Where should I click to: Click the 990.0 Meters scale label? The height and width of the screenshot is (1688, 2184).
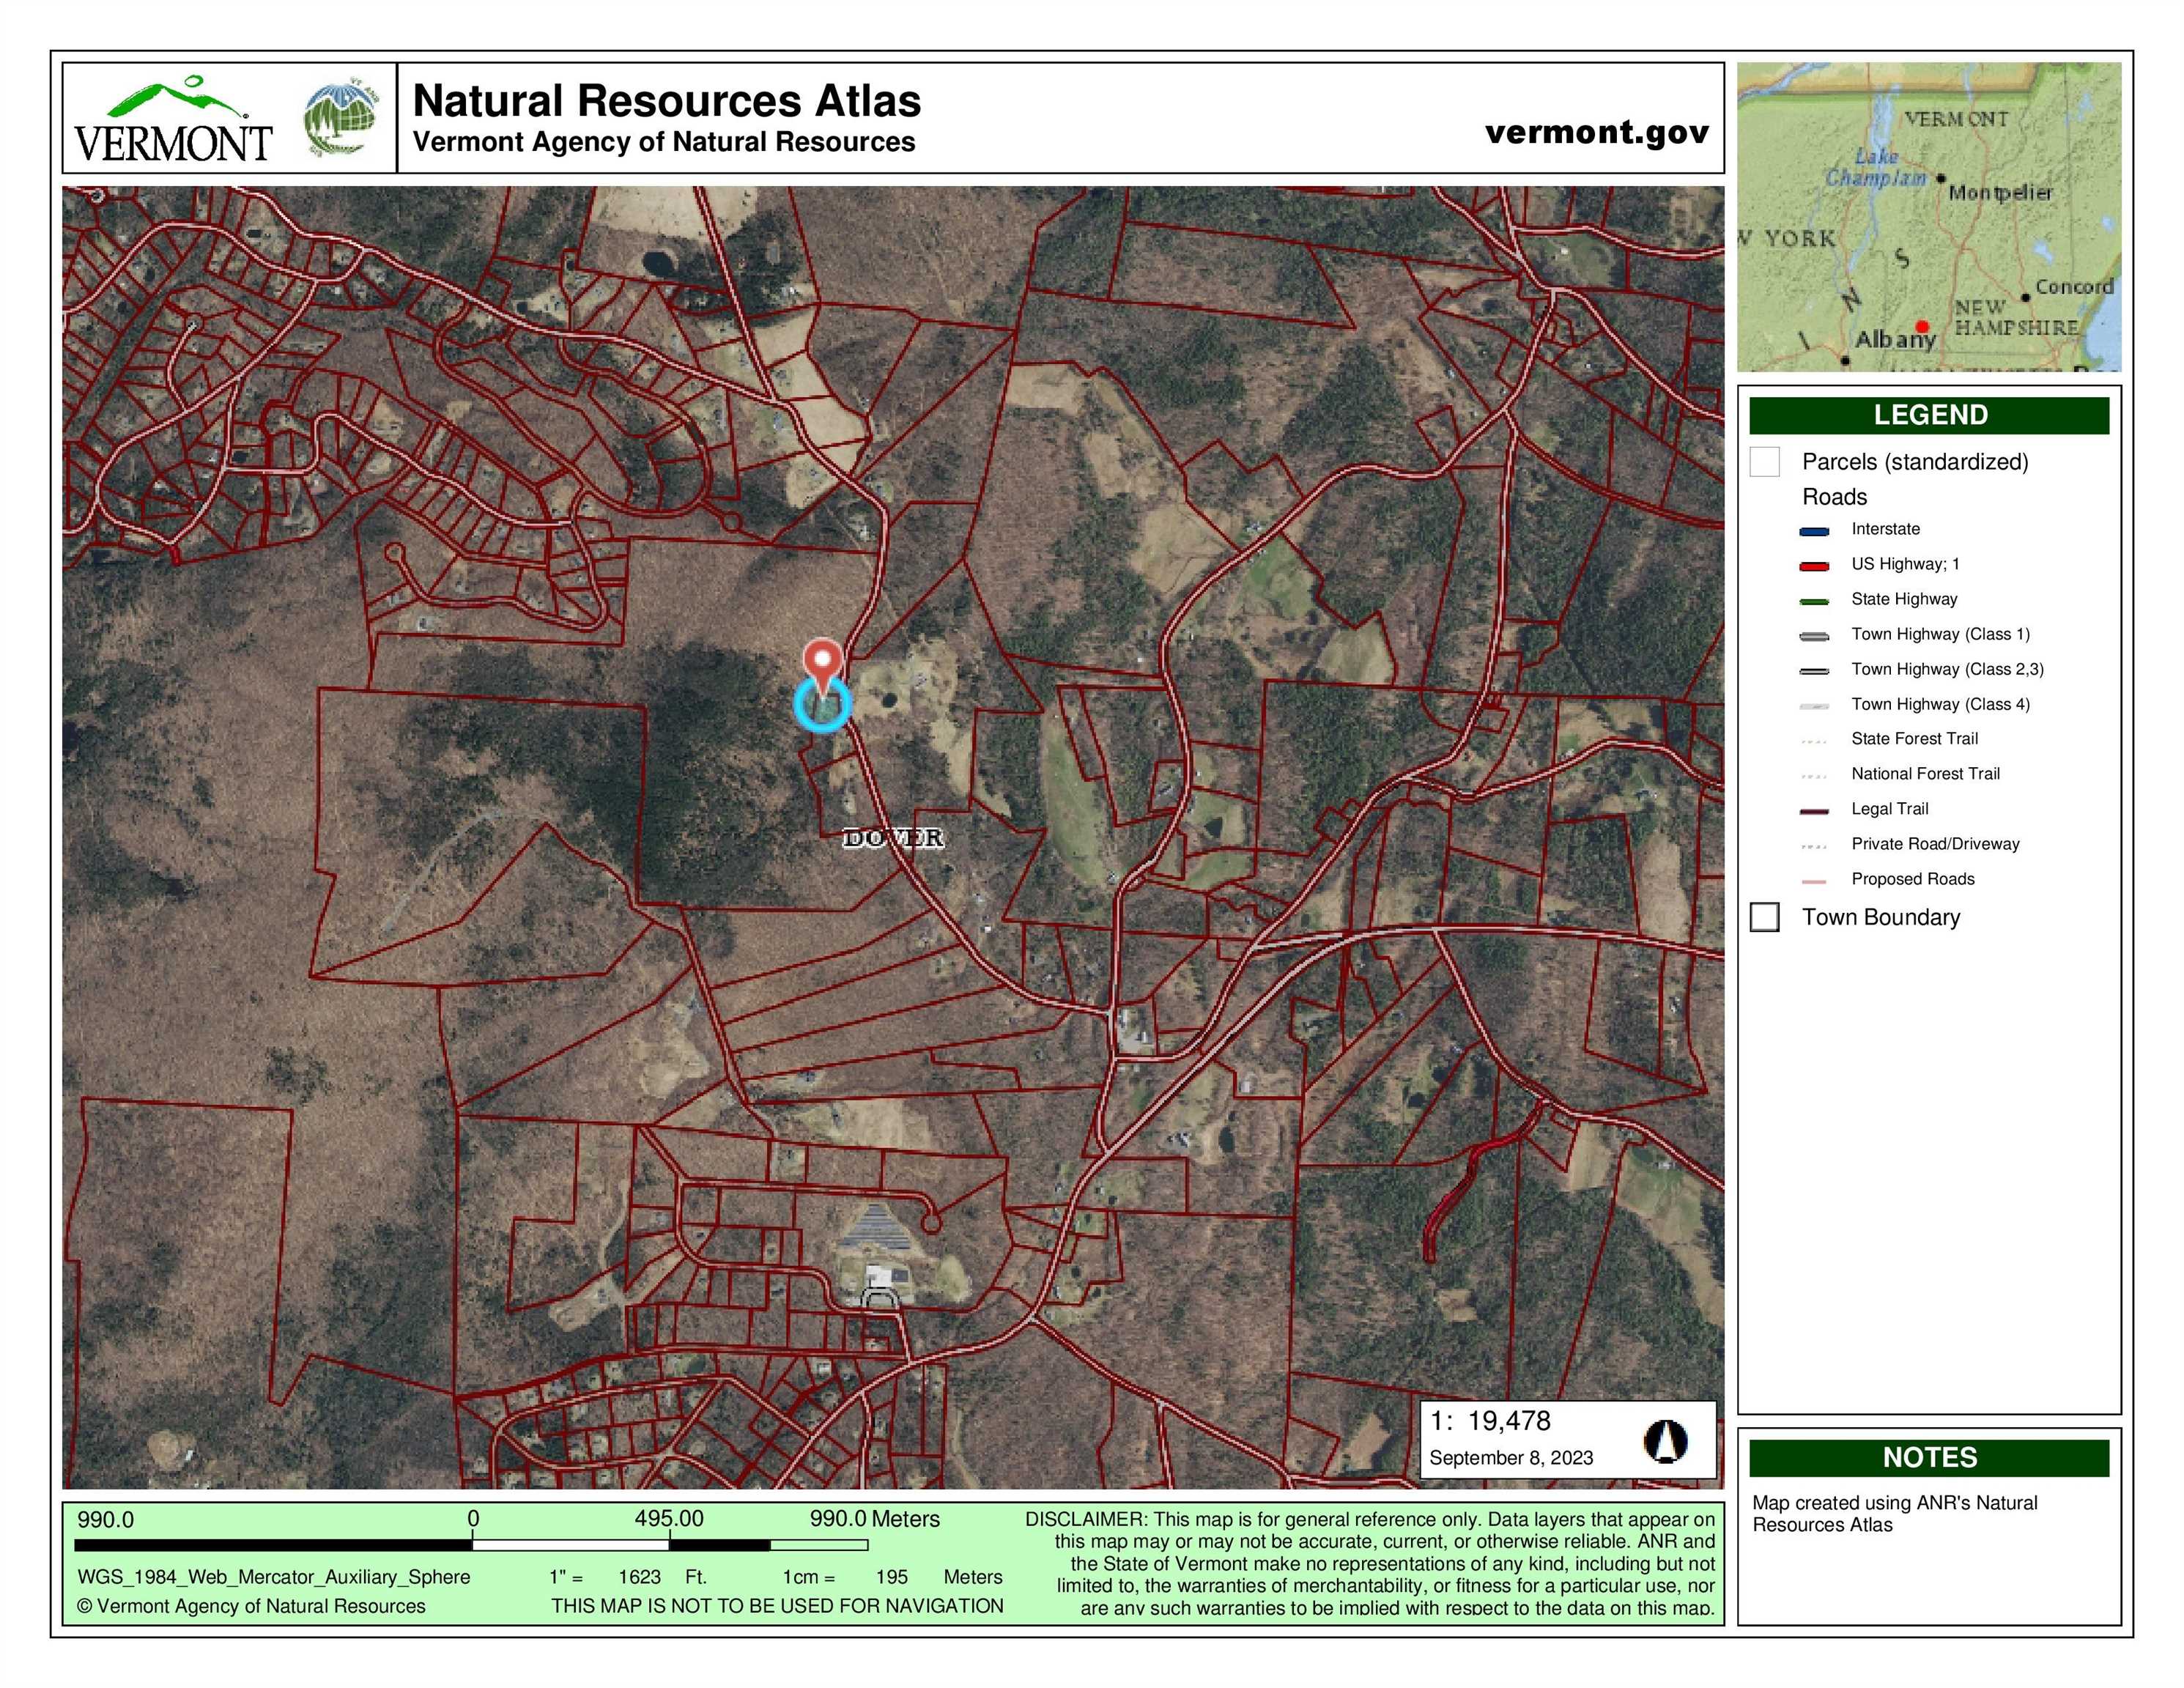[875, 1518]
